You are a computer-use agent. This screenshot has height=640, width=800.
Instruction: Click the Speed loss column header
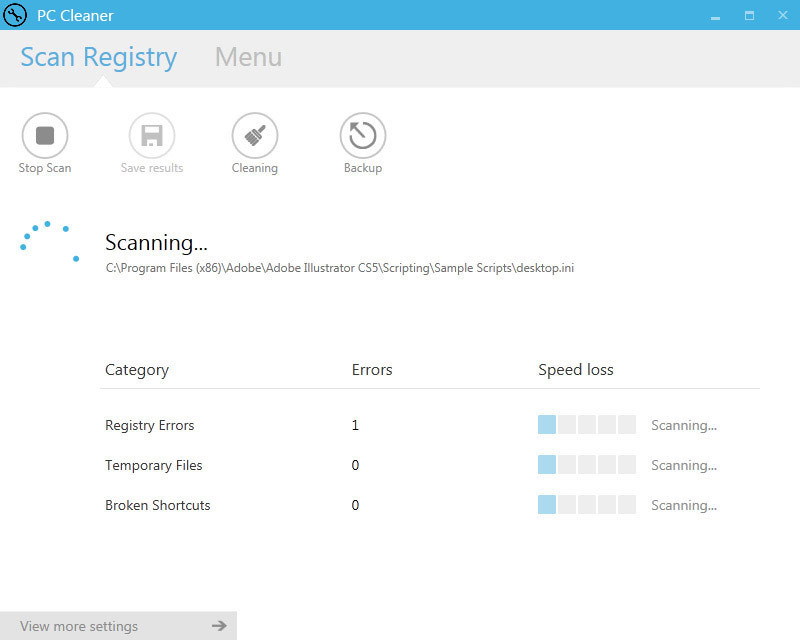(576, 370)
